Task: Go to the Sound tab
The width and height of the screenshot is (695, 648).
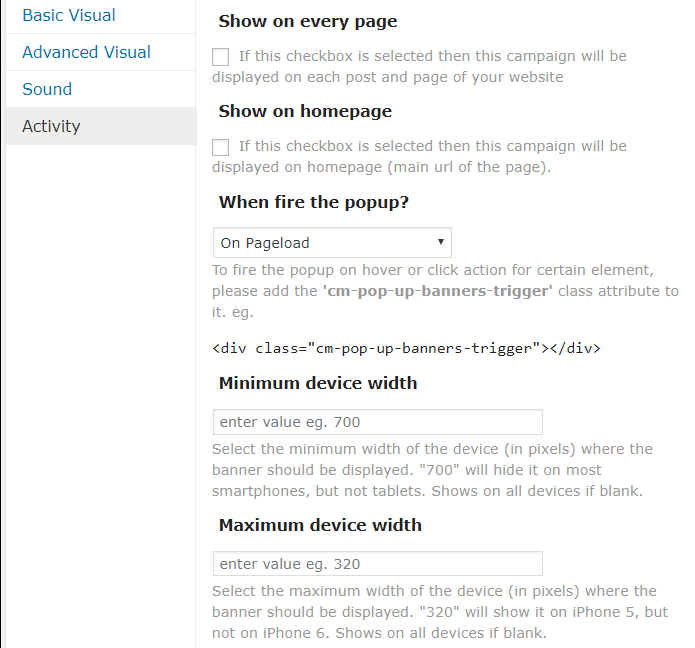Action: [x=47, y=89]
